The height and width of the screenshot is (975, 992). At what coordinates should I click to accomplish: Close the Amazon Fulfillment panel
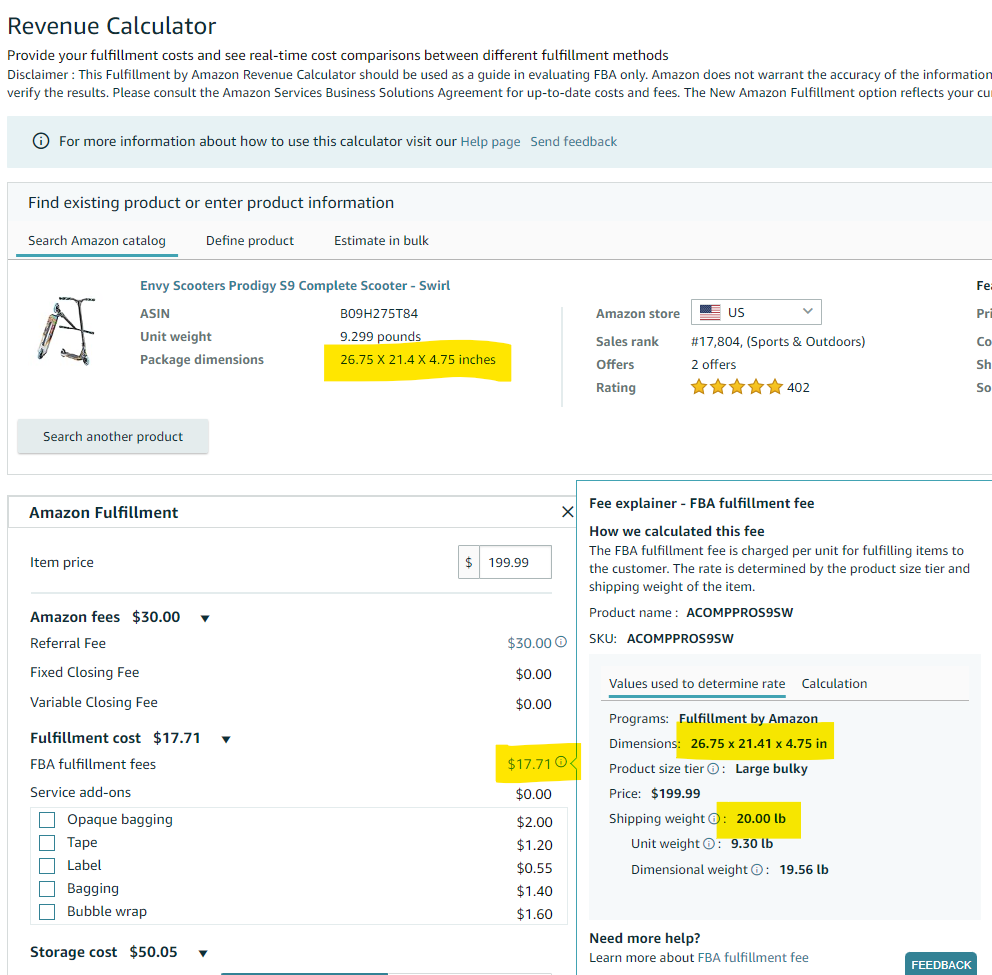[567, 512]
